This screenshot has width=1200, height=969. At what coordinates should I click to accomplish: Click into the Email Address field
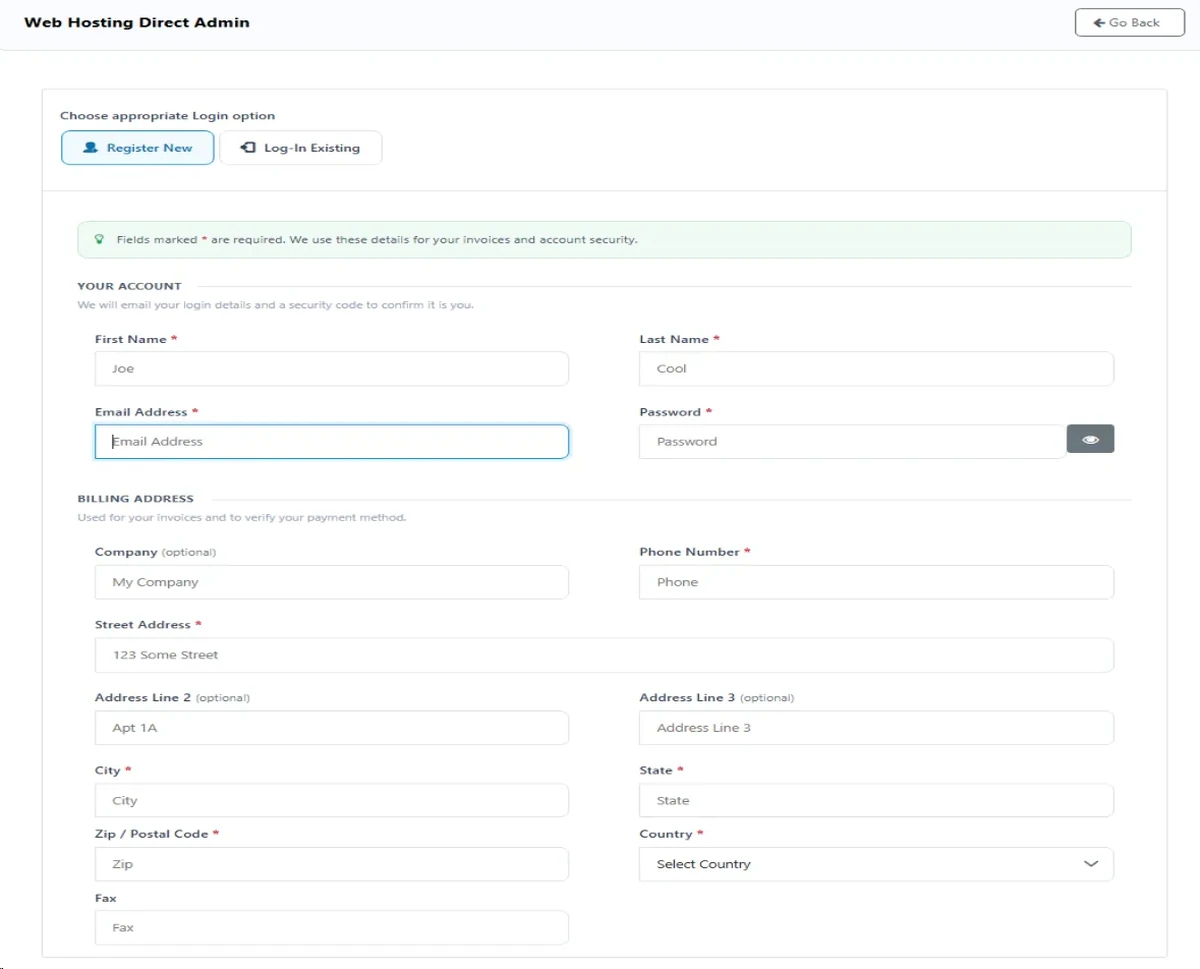point(332,441)
